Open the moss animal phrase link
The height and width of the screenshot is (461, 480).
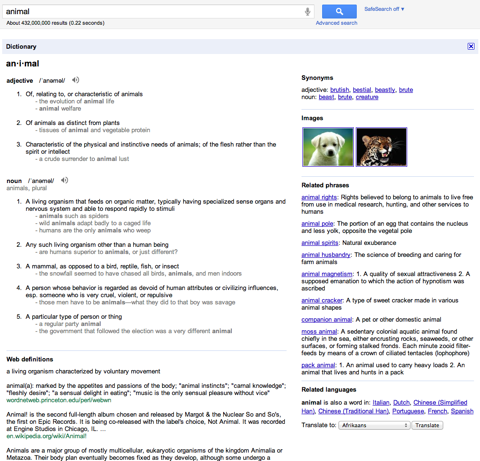[x=319, y=332]
